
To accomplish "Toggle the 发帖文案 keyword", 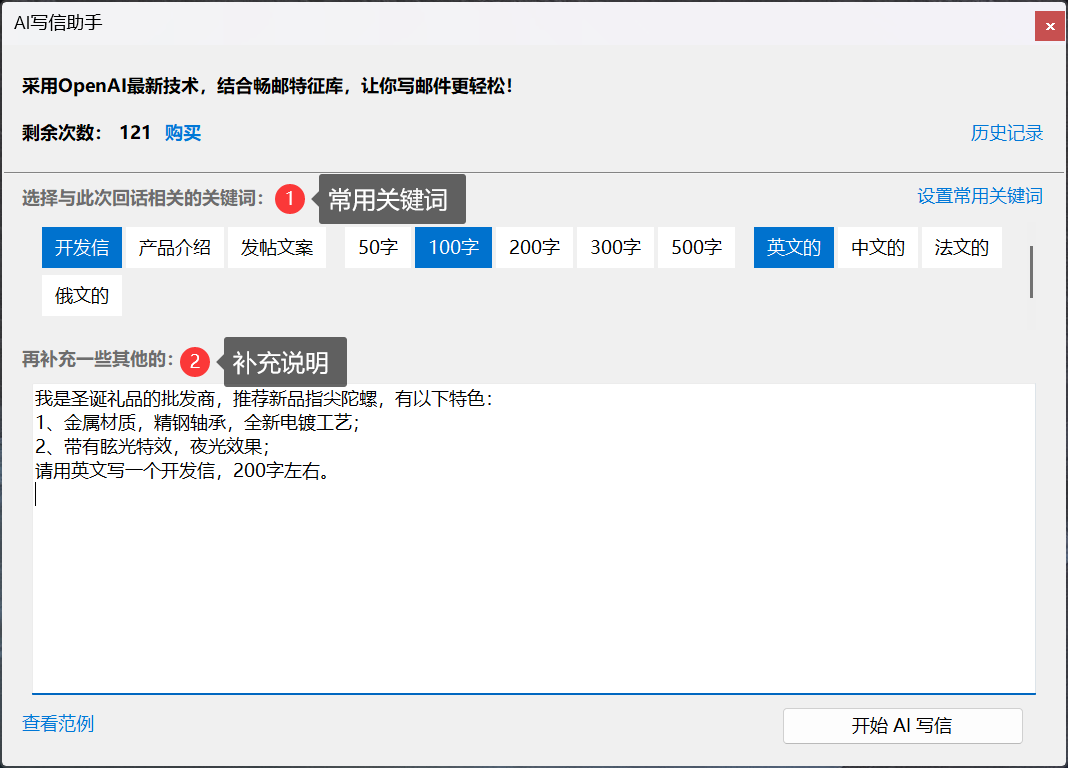I will tap(277, 247).
